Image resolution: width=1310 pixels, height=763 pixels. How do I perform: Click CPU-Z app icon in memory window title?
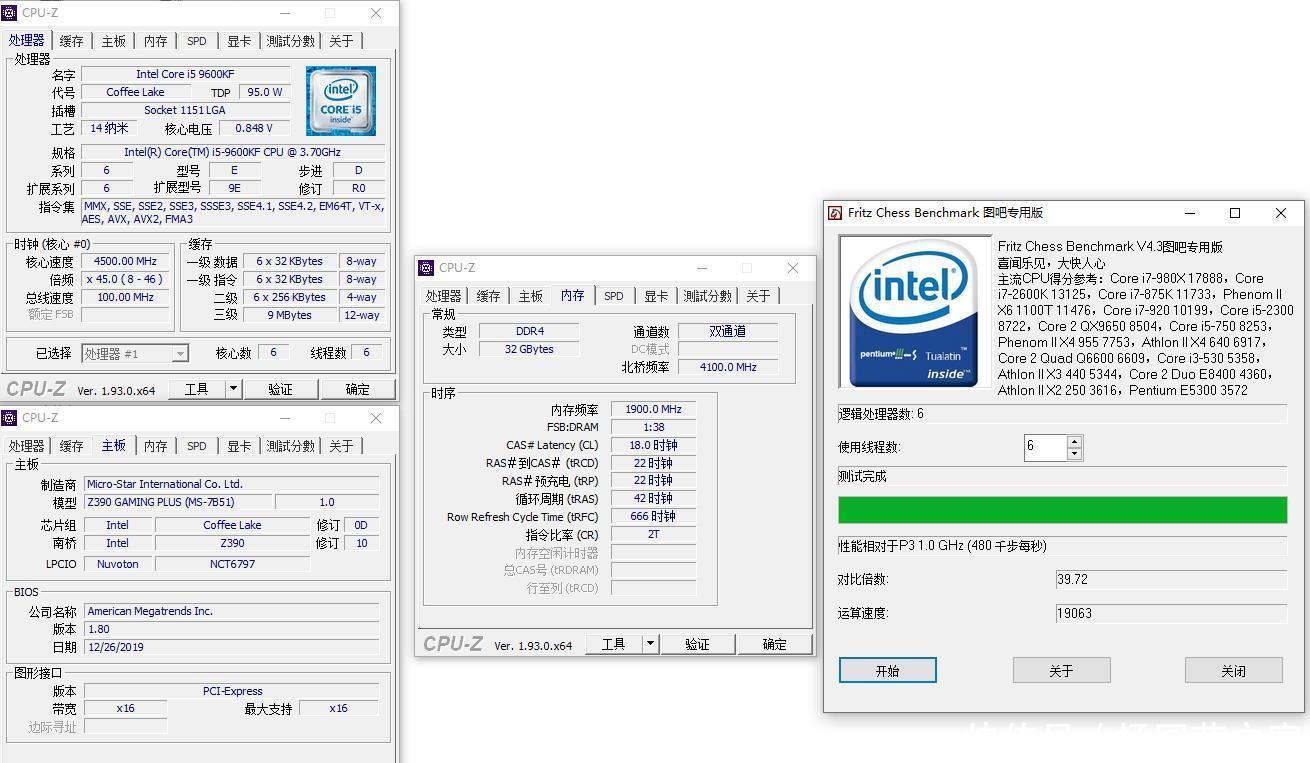click(x=426, y=268)
